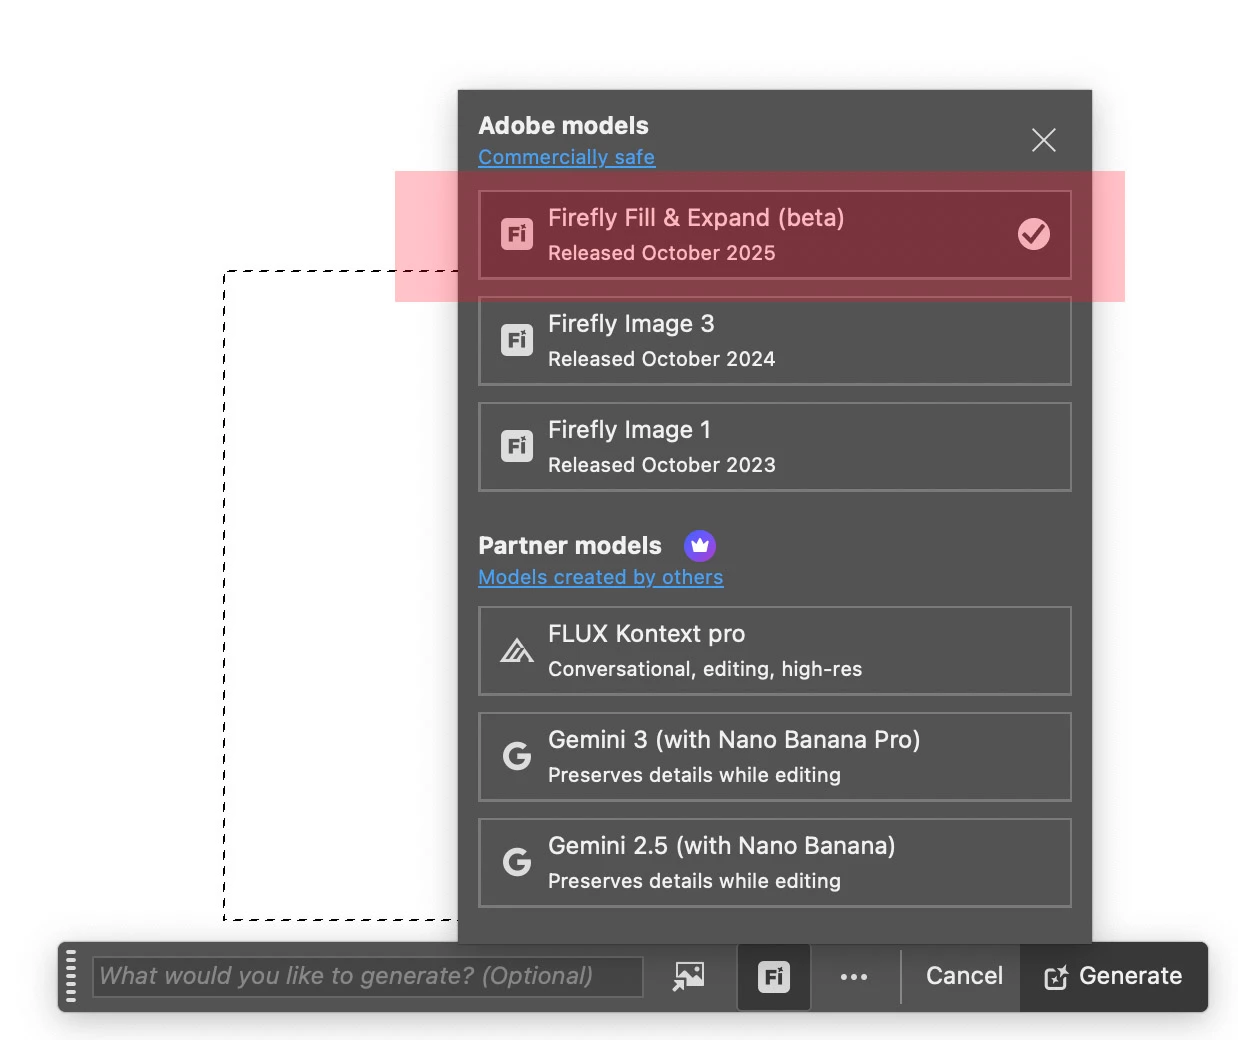The image size is (1238, 1040).
Task: Close the model picker with X
Action: coord(1044,140)
